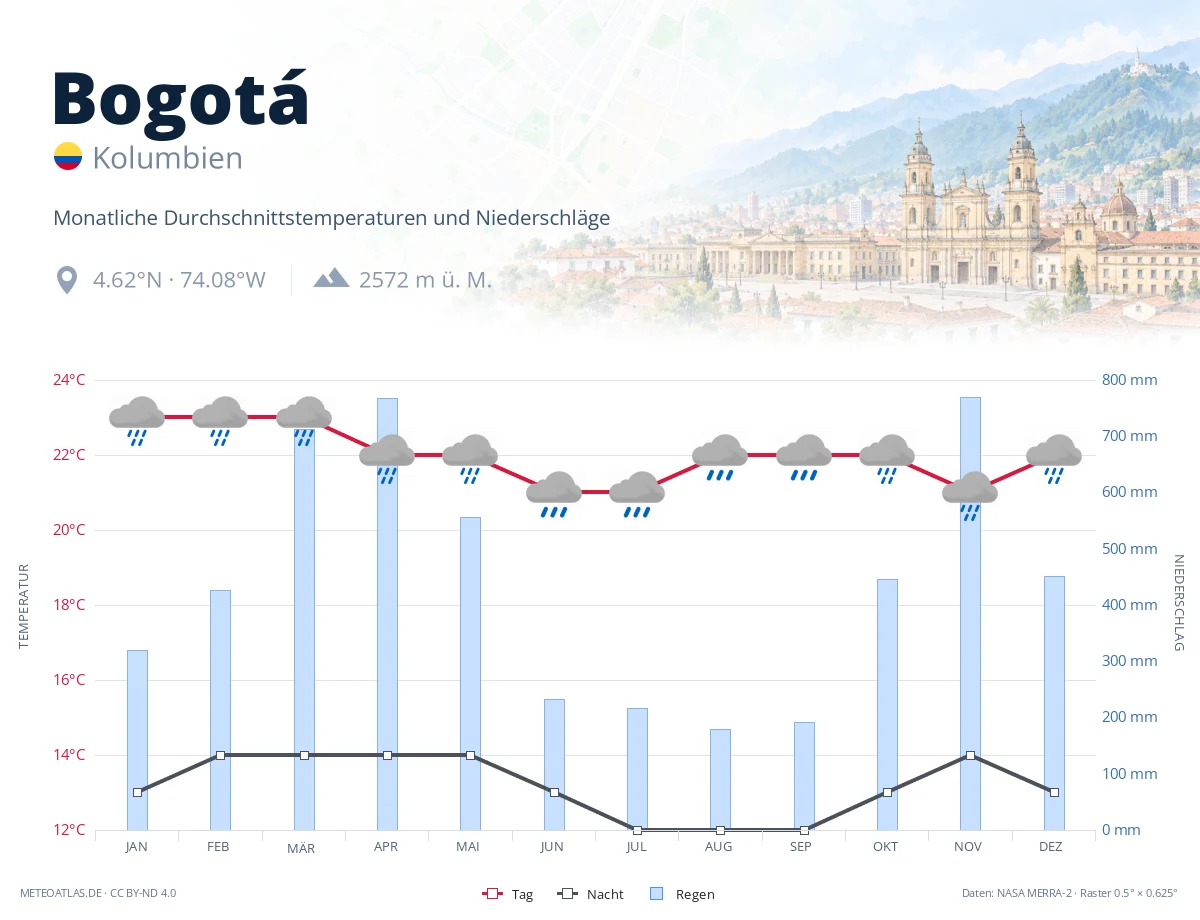The width and height of the screenshot is (1200, 920).
Task: Click the Colombian flag icon
Action: click(68, 157)
